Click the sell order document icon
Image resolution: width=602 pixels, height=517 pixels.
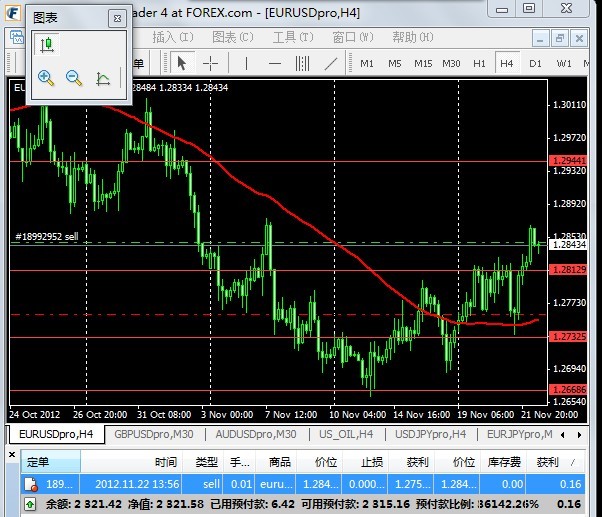click(31, 484)
